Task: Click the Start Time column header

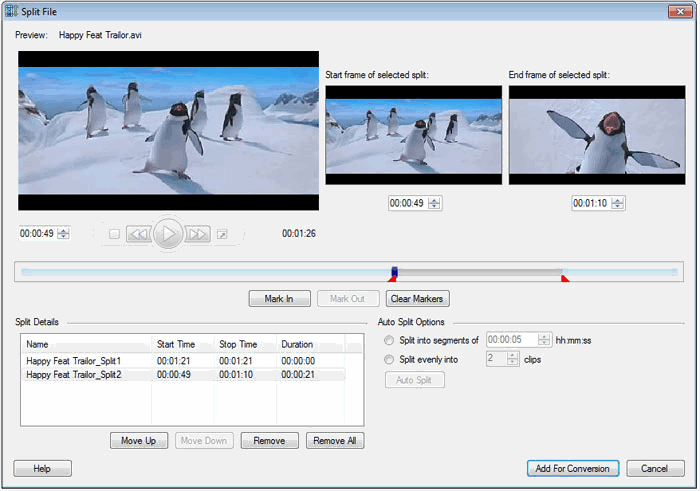Action: coord(182,344)
